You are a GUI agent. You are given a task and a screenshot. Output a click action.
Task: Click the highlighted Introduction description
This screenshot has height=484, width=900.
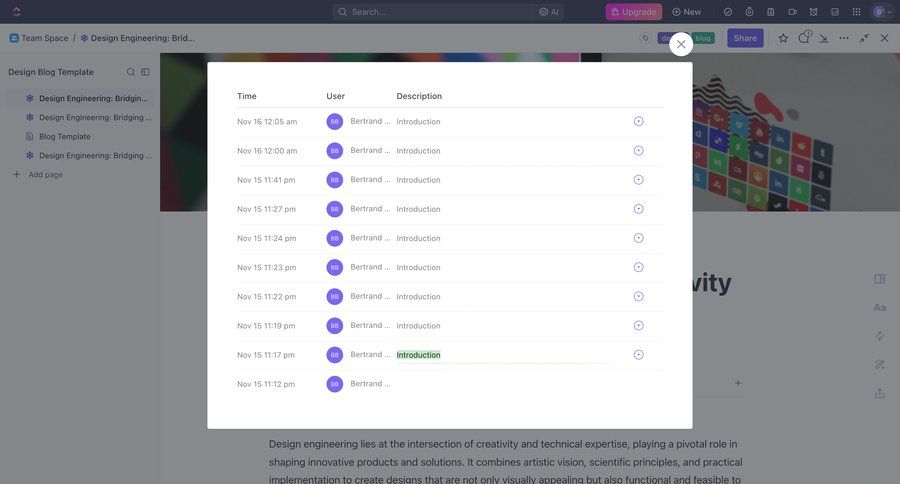click(418, 355)
